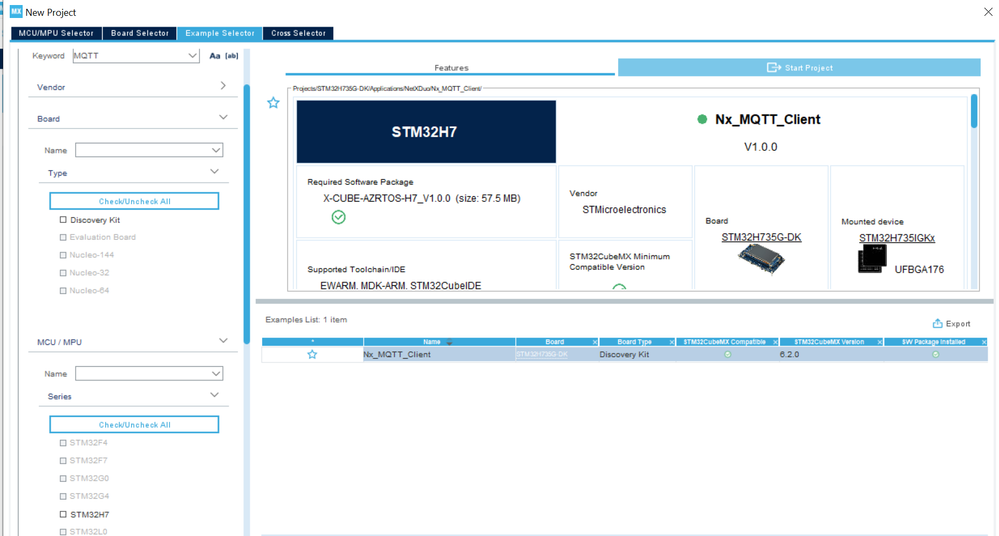
Task: Click the example details panel scrollbar
Action: pos(974,112)
